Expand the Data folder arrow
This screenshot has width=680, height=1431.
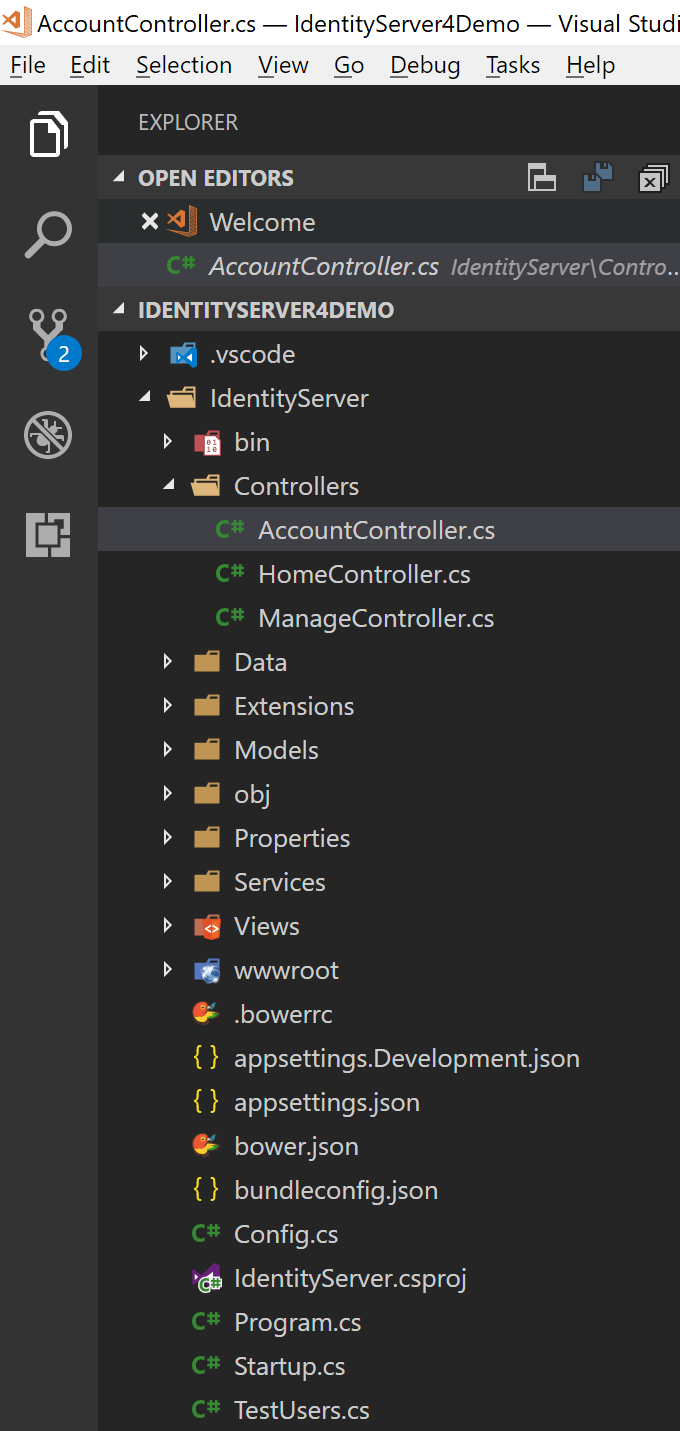(168, 662)
